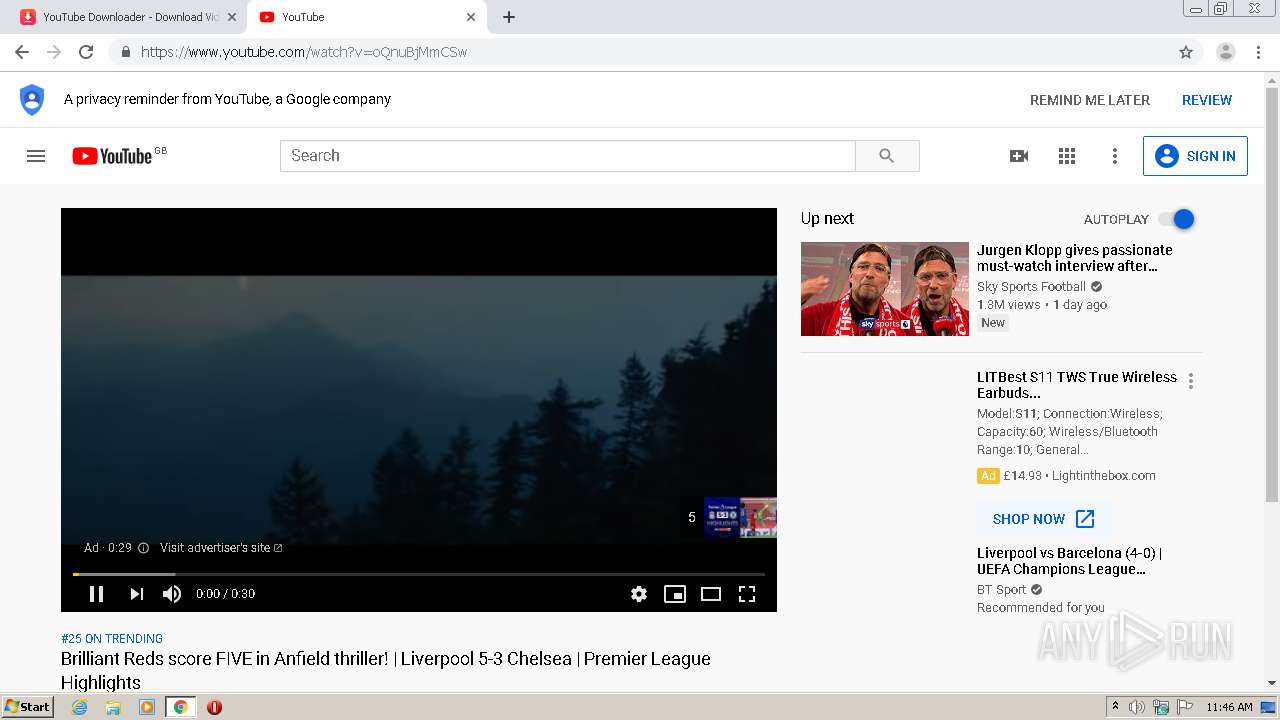The width and height of the screenshot is (1280, 720).
Task: Show hidden tray icons arrow
Action: click(x=1115, y=707)
